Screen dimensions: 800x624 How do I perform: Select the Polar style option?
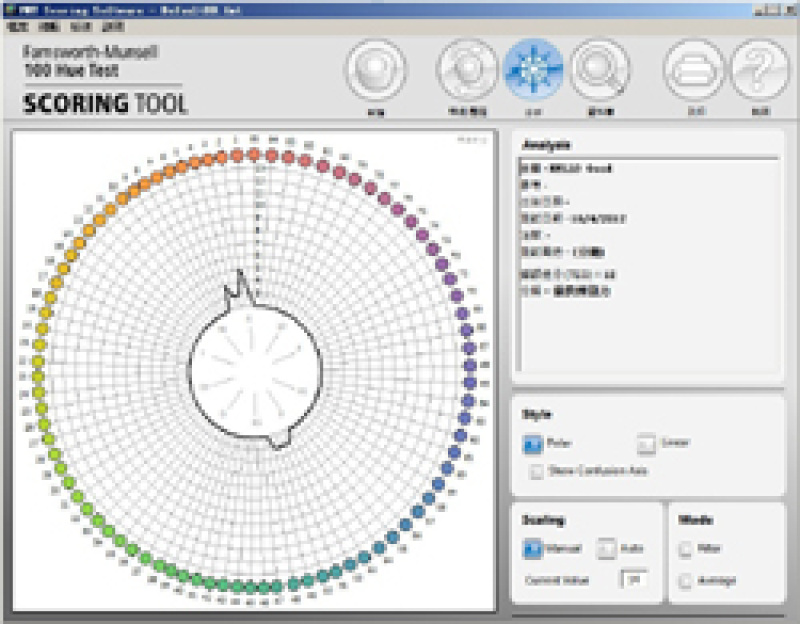click(533, 444)
